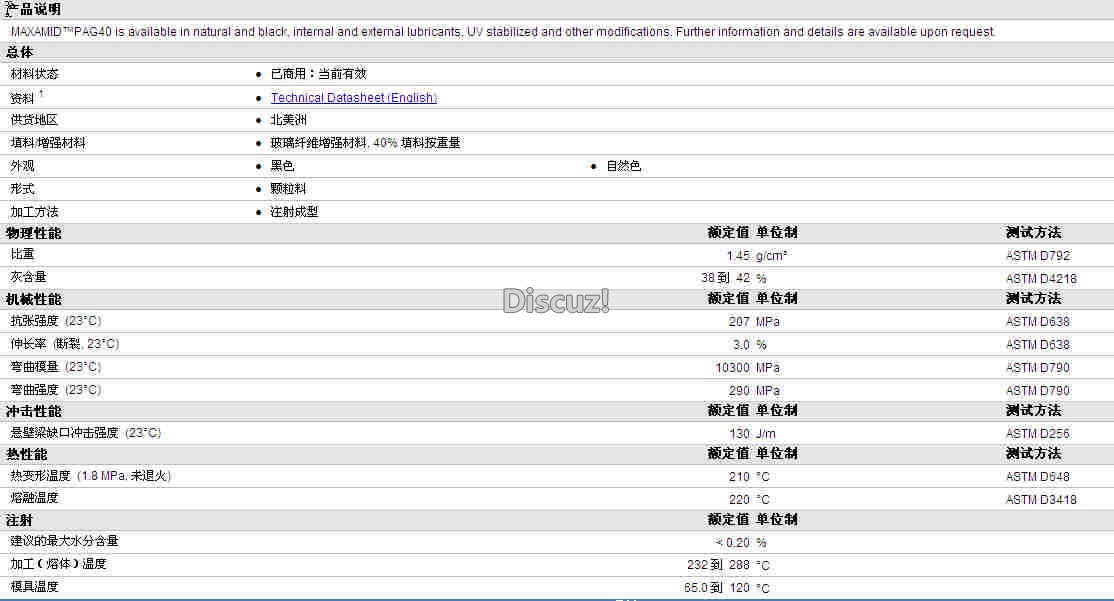
Task: Open the Technical Datasheet (English) link
Action: [x=353, y=97]
